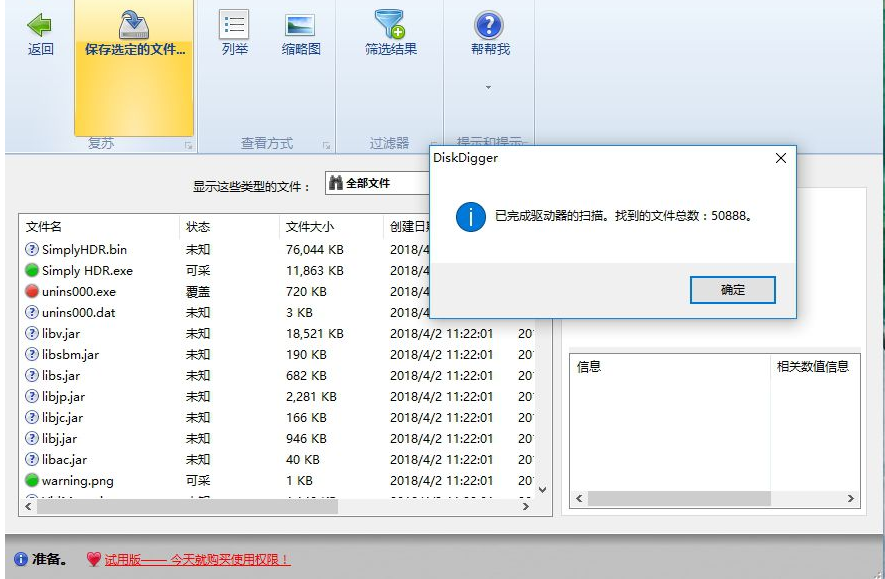885x579 pixels.
Task: Click the 11,863 KB size cell
Action: coord(314,270)
